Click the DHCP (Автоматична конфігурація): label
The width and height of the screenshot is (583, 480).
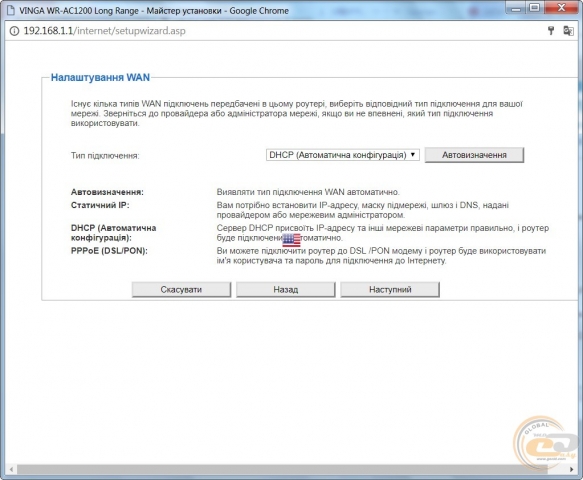pyautogui.click(x=113, y=233)
